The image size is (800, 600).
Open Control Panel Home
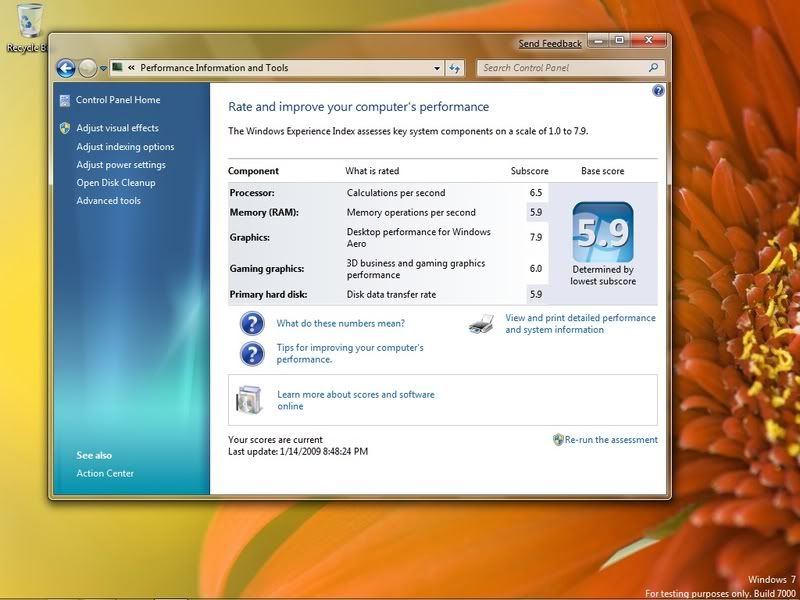[x=118, y=100]
